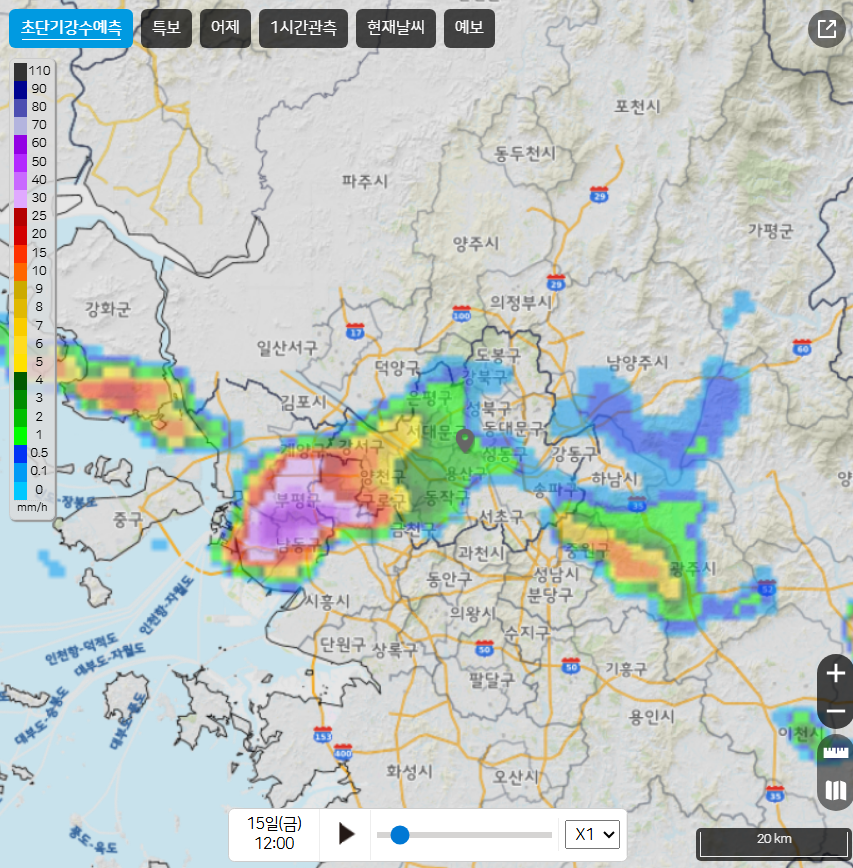The width and height of the screenshot is (853, 868).
Task: Zoom in with the plus button
Action: [x=836, y=674]
